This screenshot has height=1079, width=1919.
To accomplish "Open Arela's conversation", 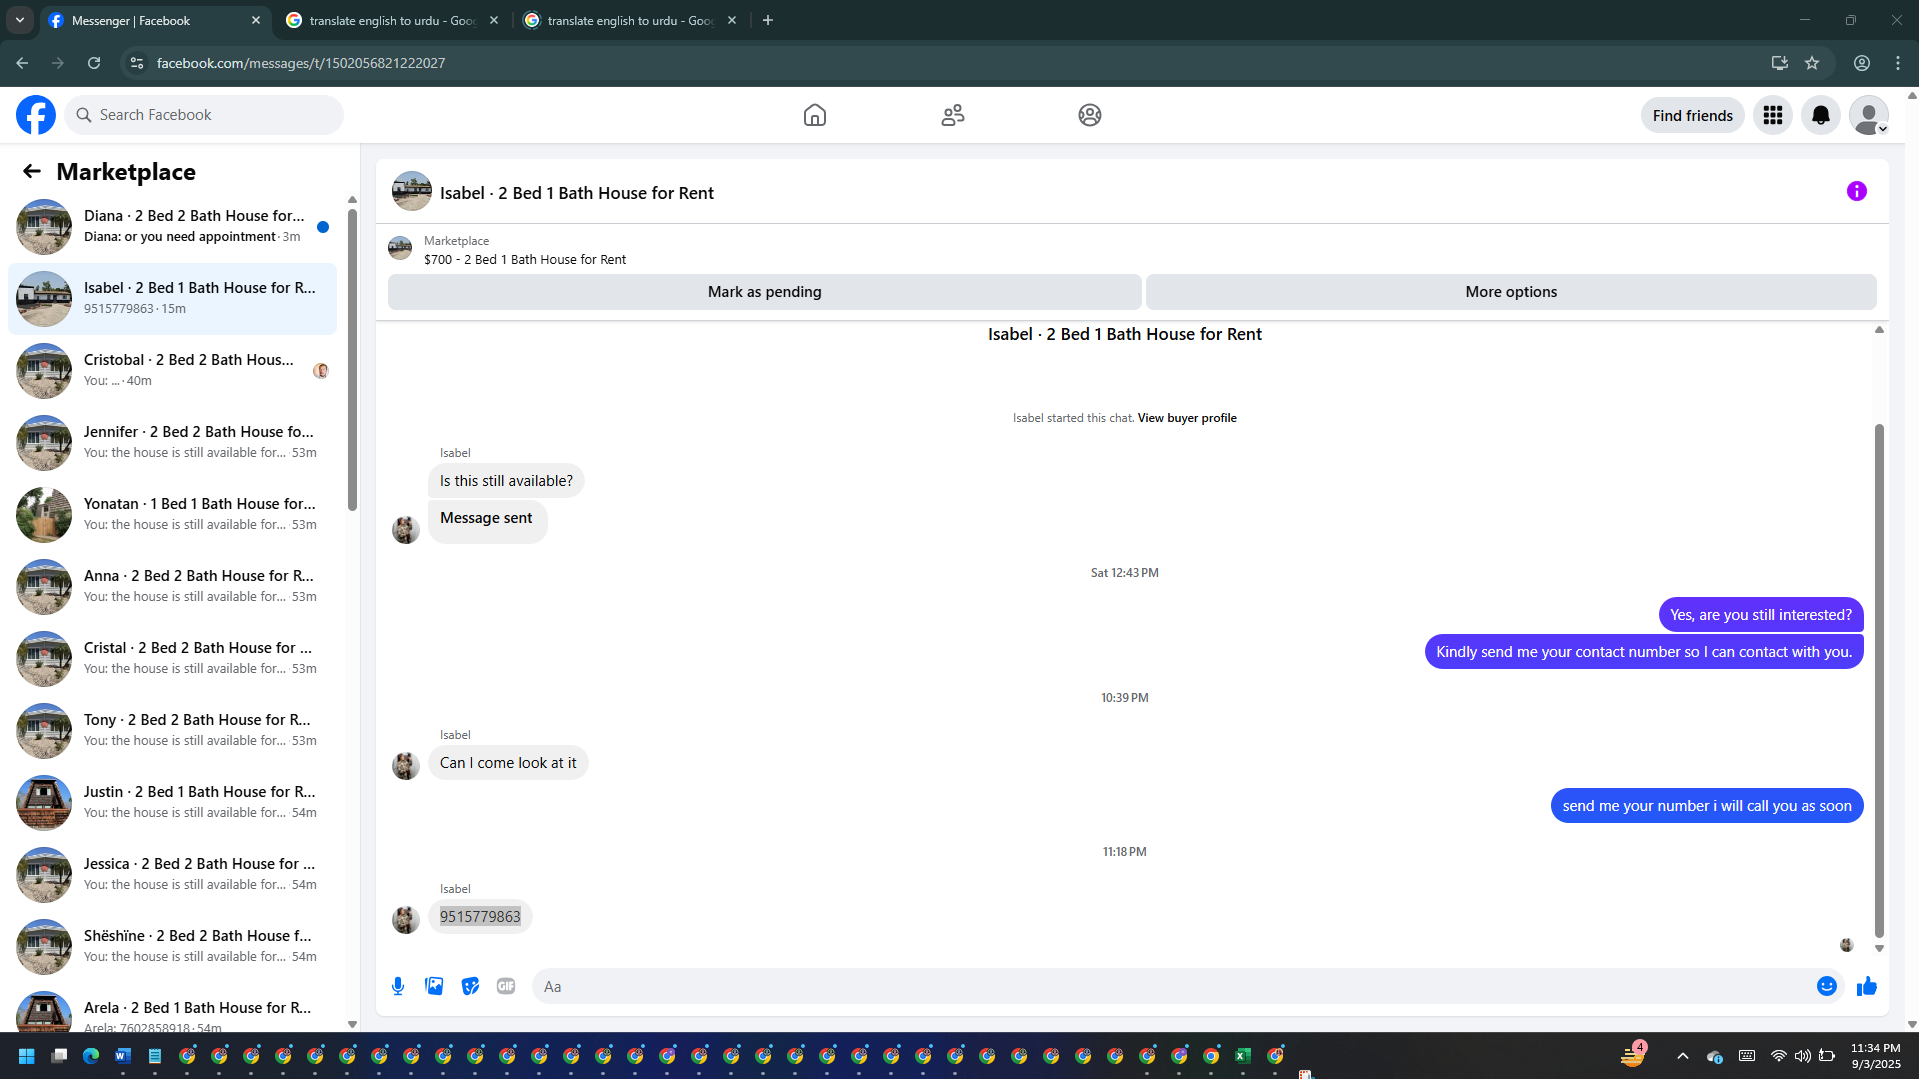I will 172,1008.
